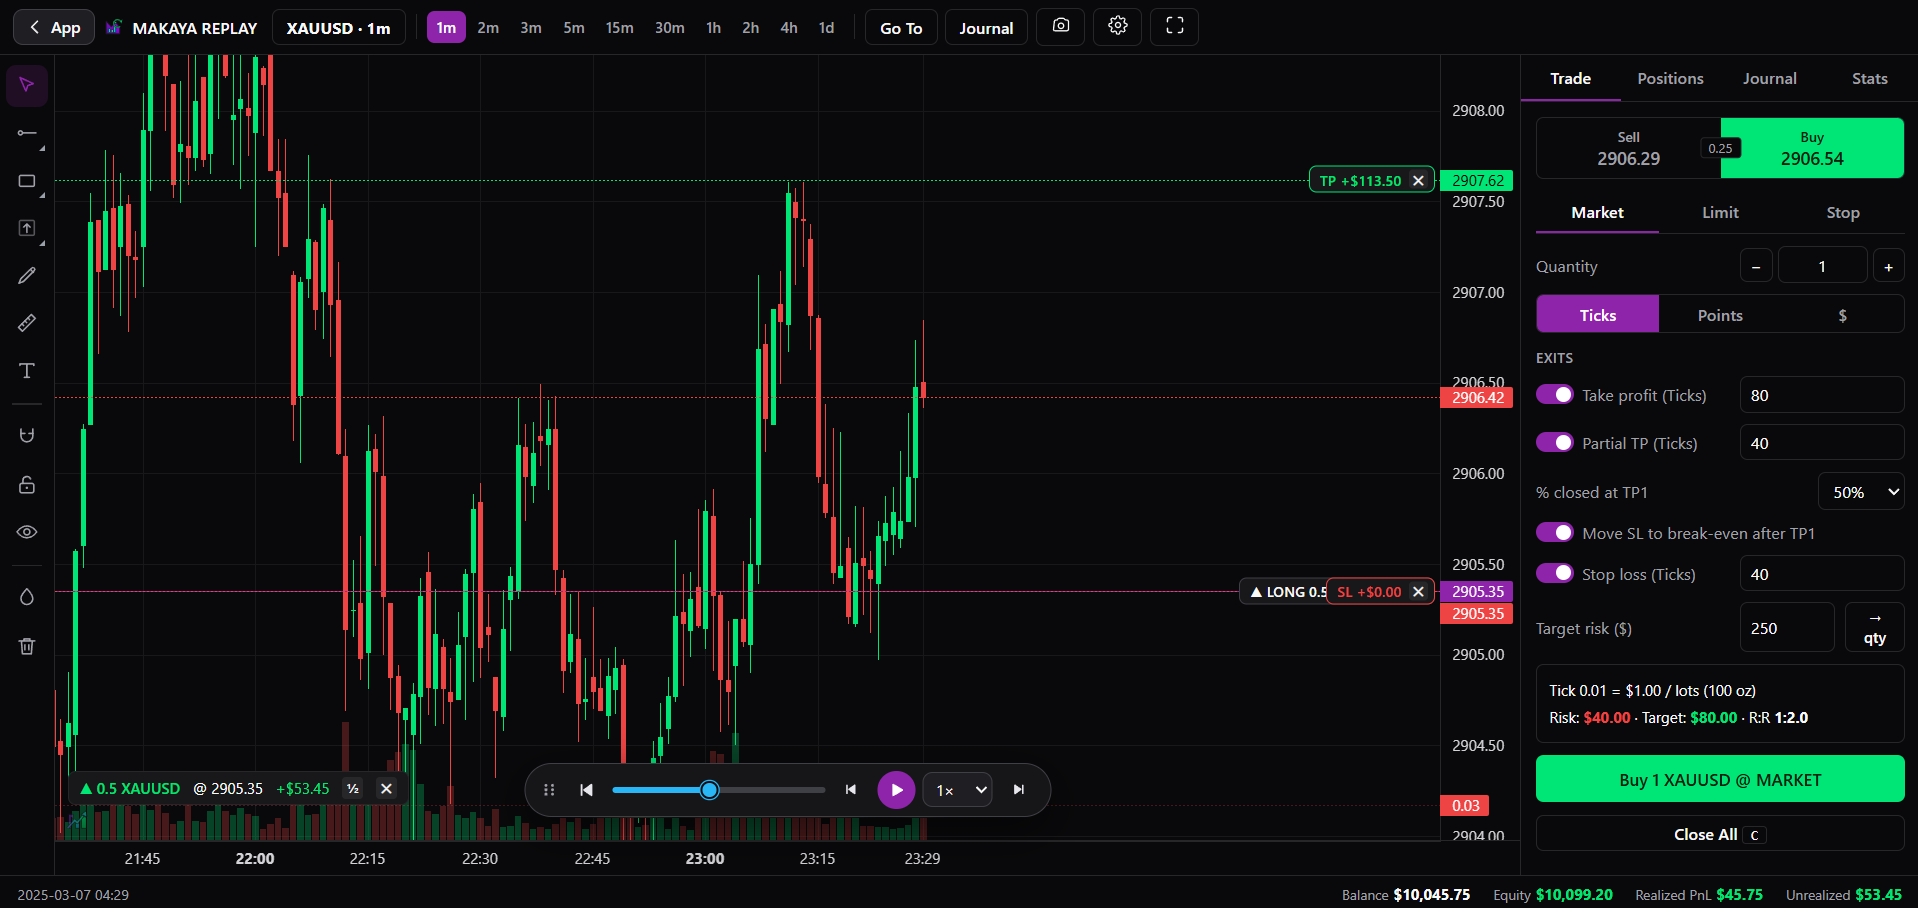Switch to 1h timeframe
This screenshot has height=908, width=1918.
coord(713,28)
